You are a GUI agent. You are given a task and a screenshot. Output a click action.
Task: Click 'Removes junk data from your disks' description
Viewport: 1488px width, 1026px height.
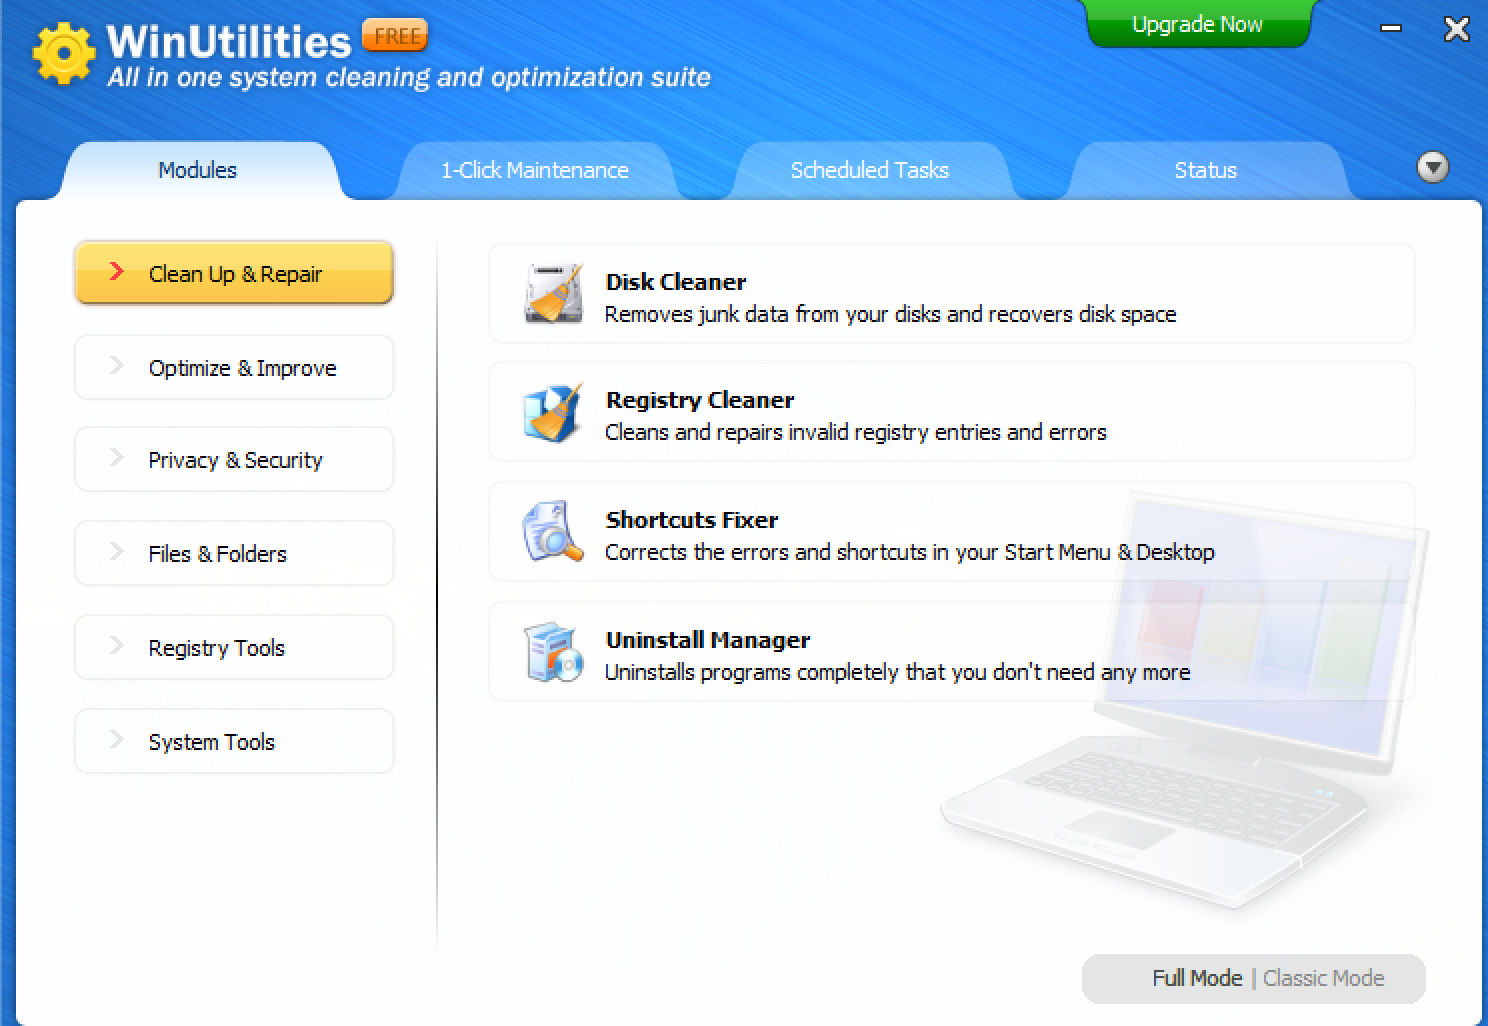tap(890, 314)
